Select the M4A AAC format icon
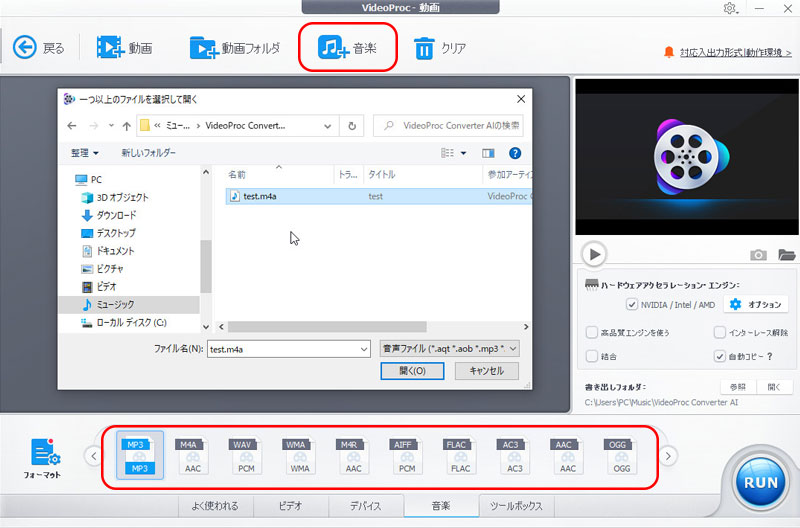This screenshot has height=528, width=800. [x=193, y=456]
